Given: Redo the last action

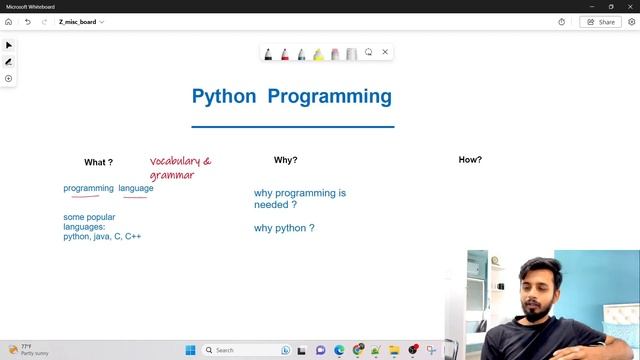Looking at the screenshot, I should click(x=44, y=22).
